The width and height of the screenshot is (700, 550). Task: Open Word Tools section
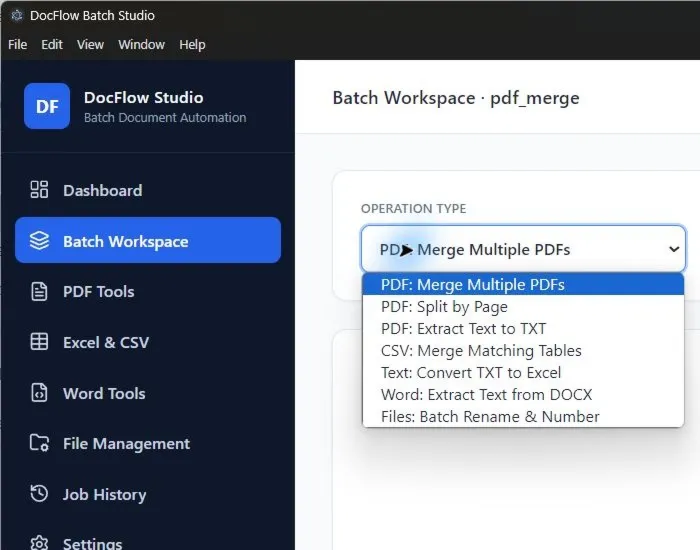(x=148, y=393)
